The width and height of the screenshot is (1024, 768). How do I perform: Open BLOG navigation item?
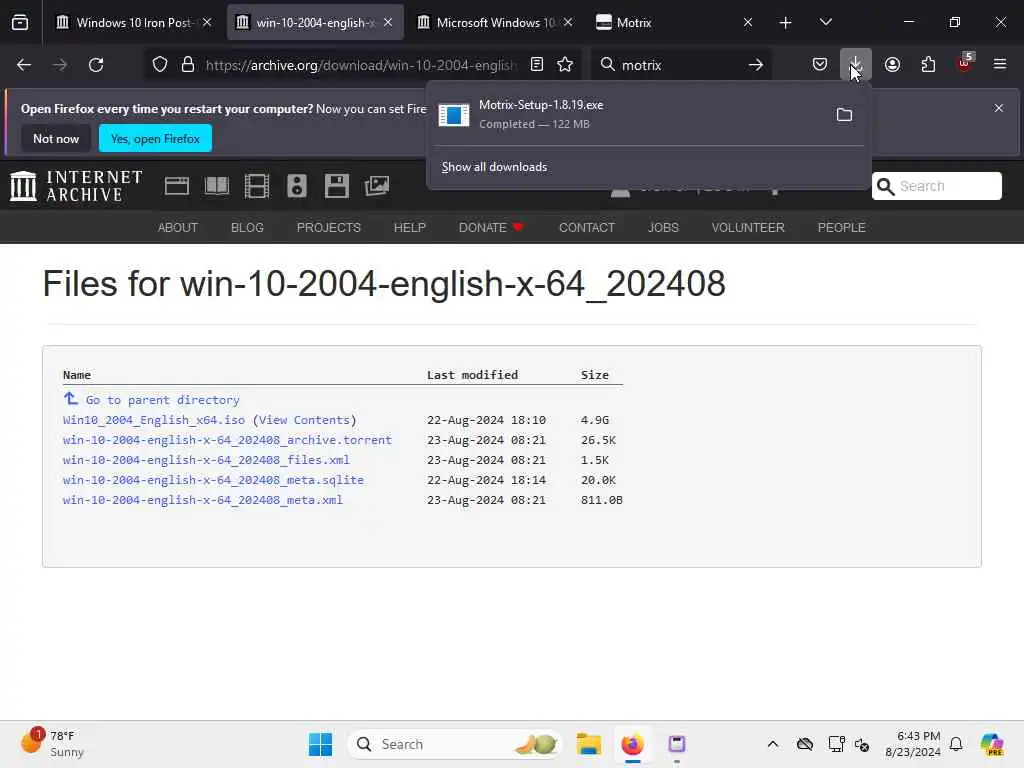tap(247, 227)
